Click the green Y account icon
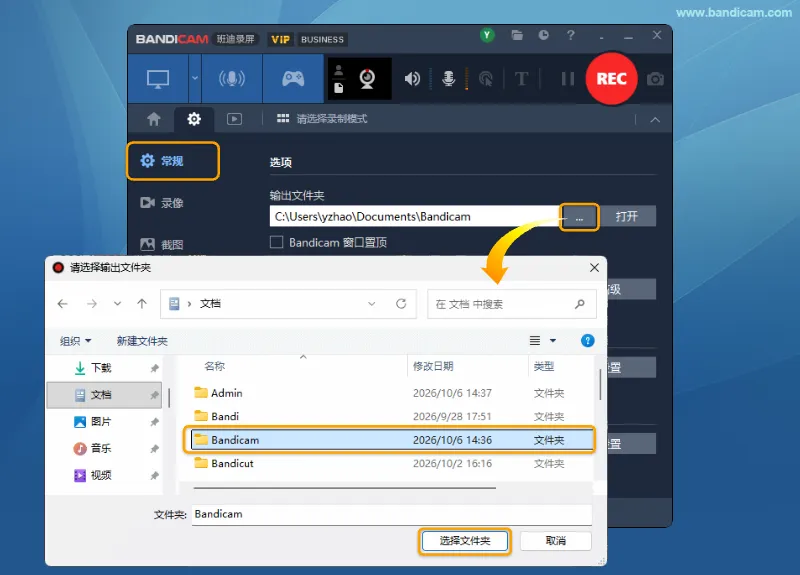 [x=487, y=35]
